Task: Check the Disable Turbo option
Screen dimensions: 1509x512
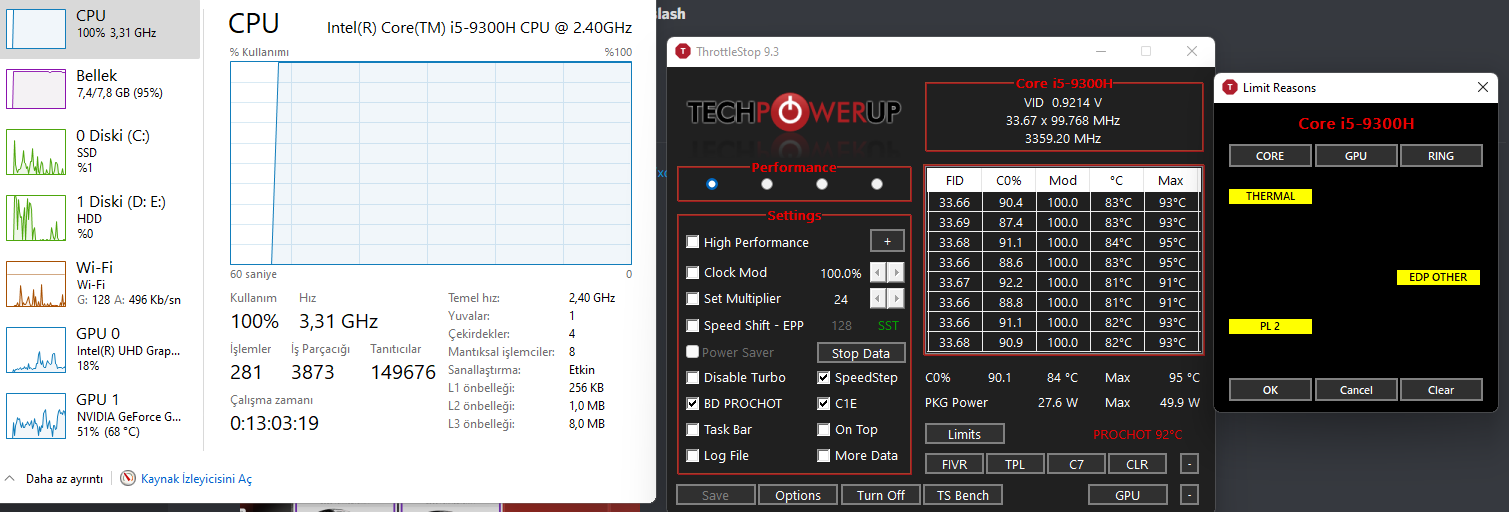Action: pos(693,377)
